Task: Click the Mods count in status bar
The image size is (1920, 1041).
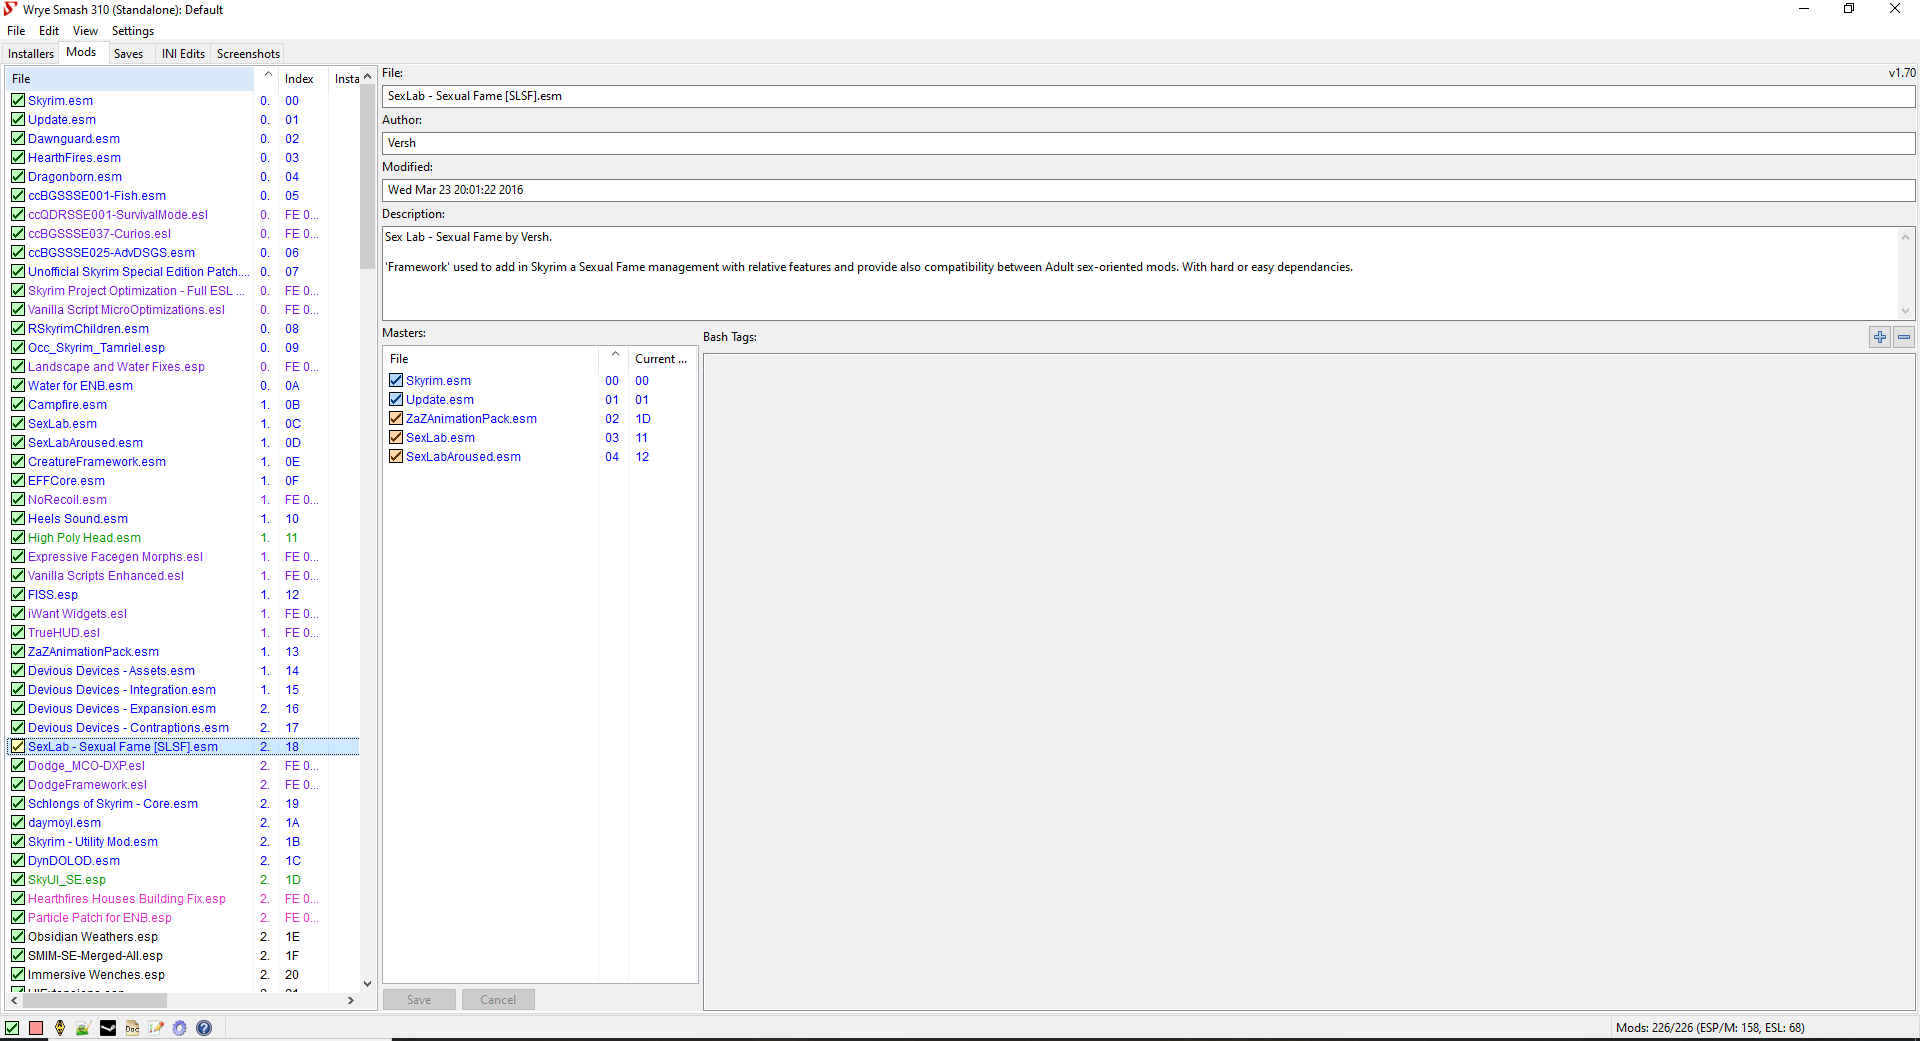Action: click(x=1710, y=1028)
